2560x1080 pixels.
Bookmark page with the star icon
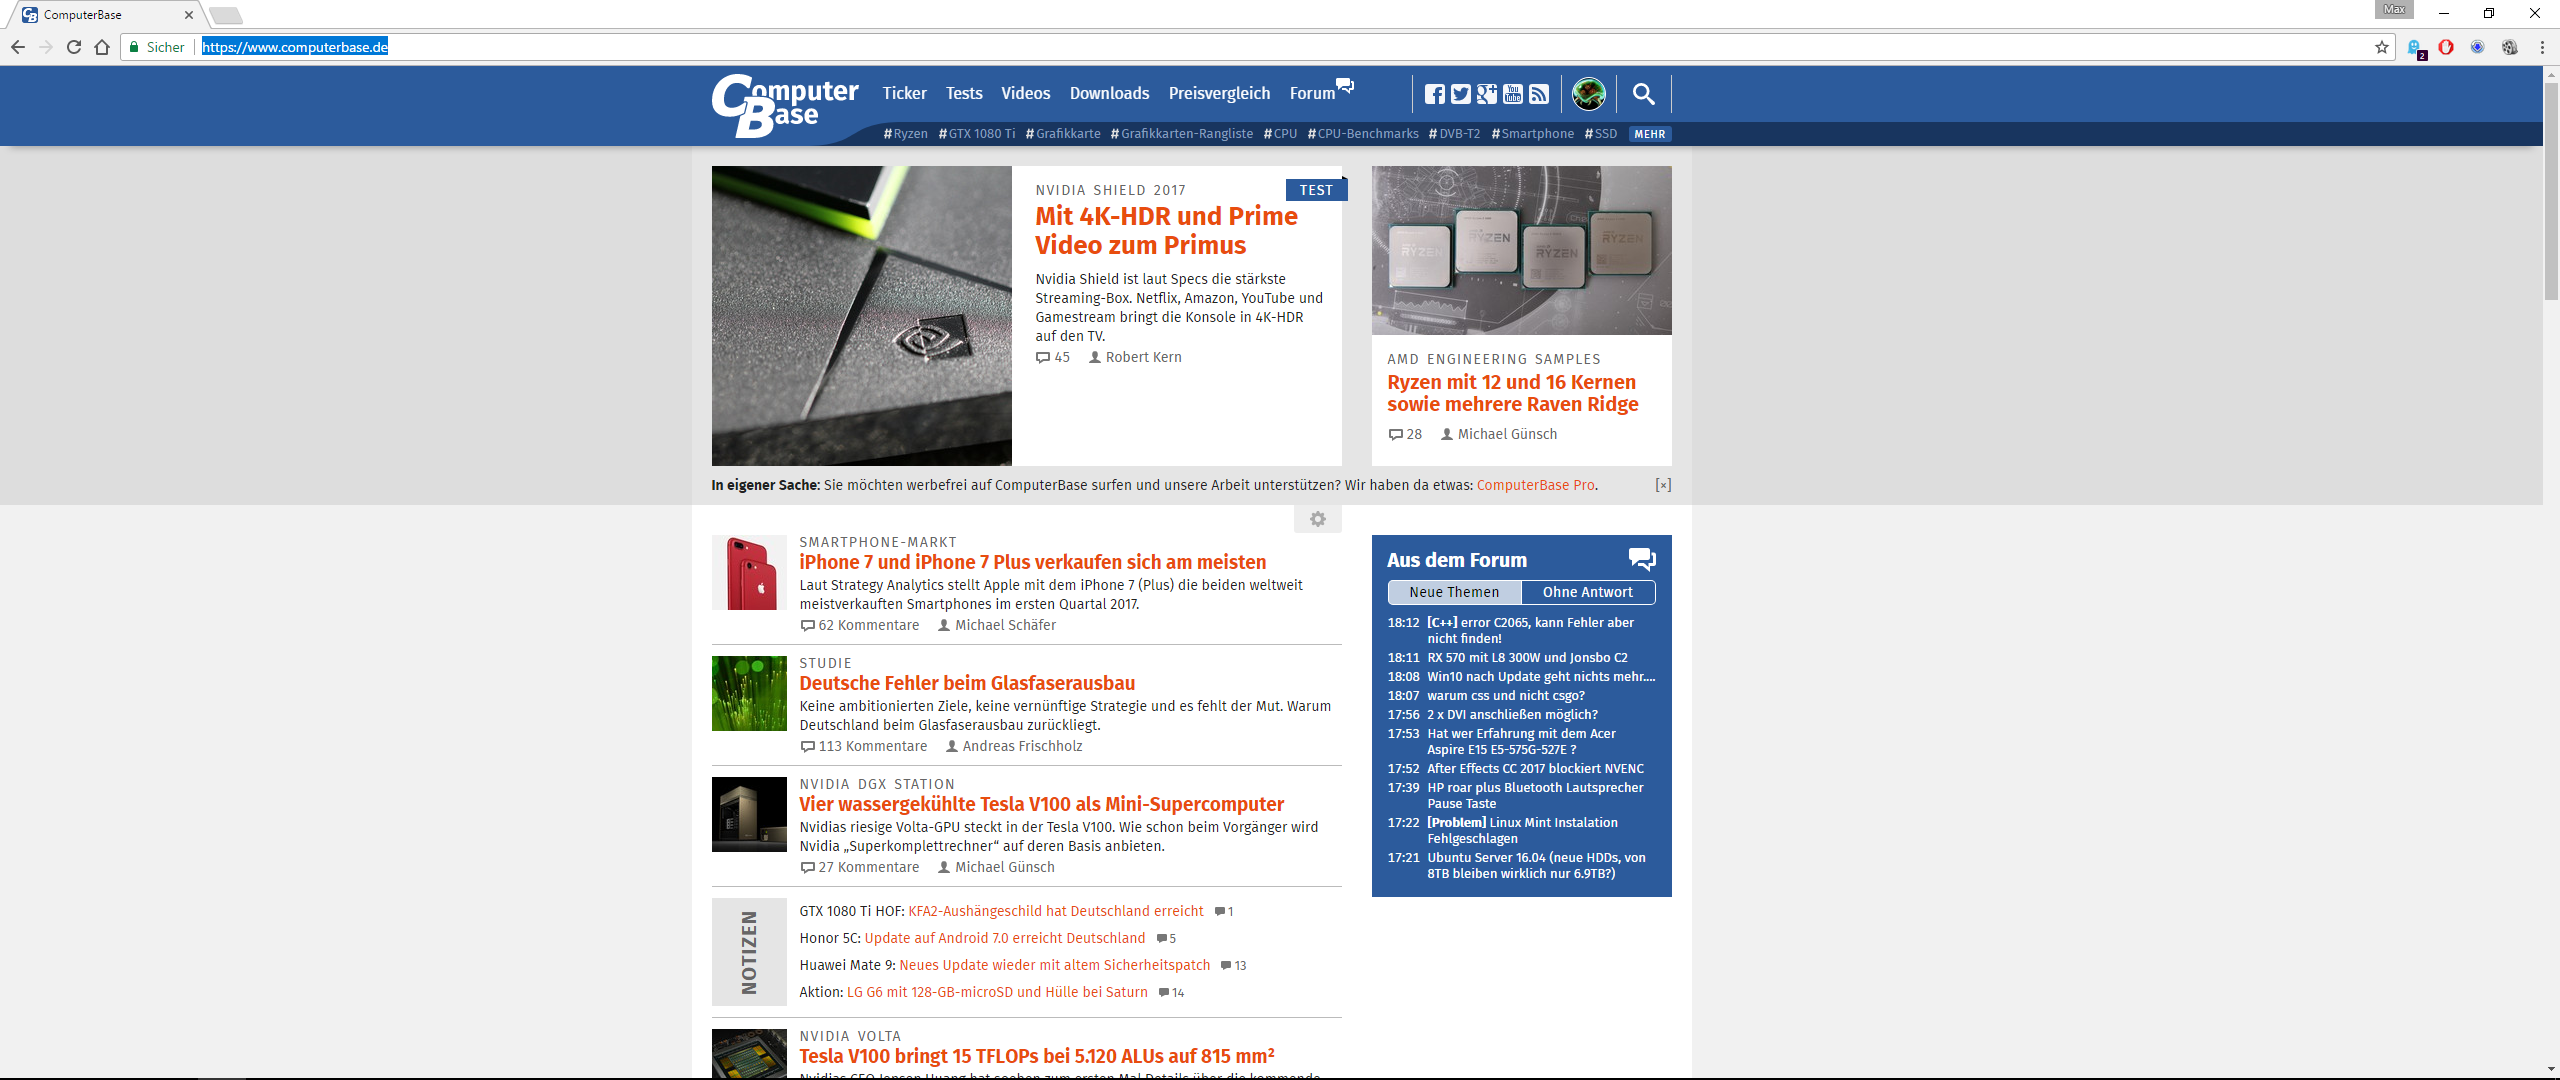[2381, 47]
